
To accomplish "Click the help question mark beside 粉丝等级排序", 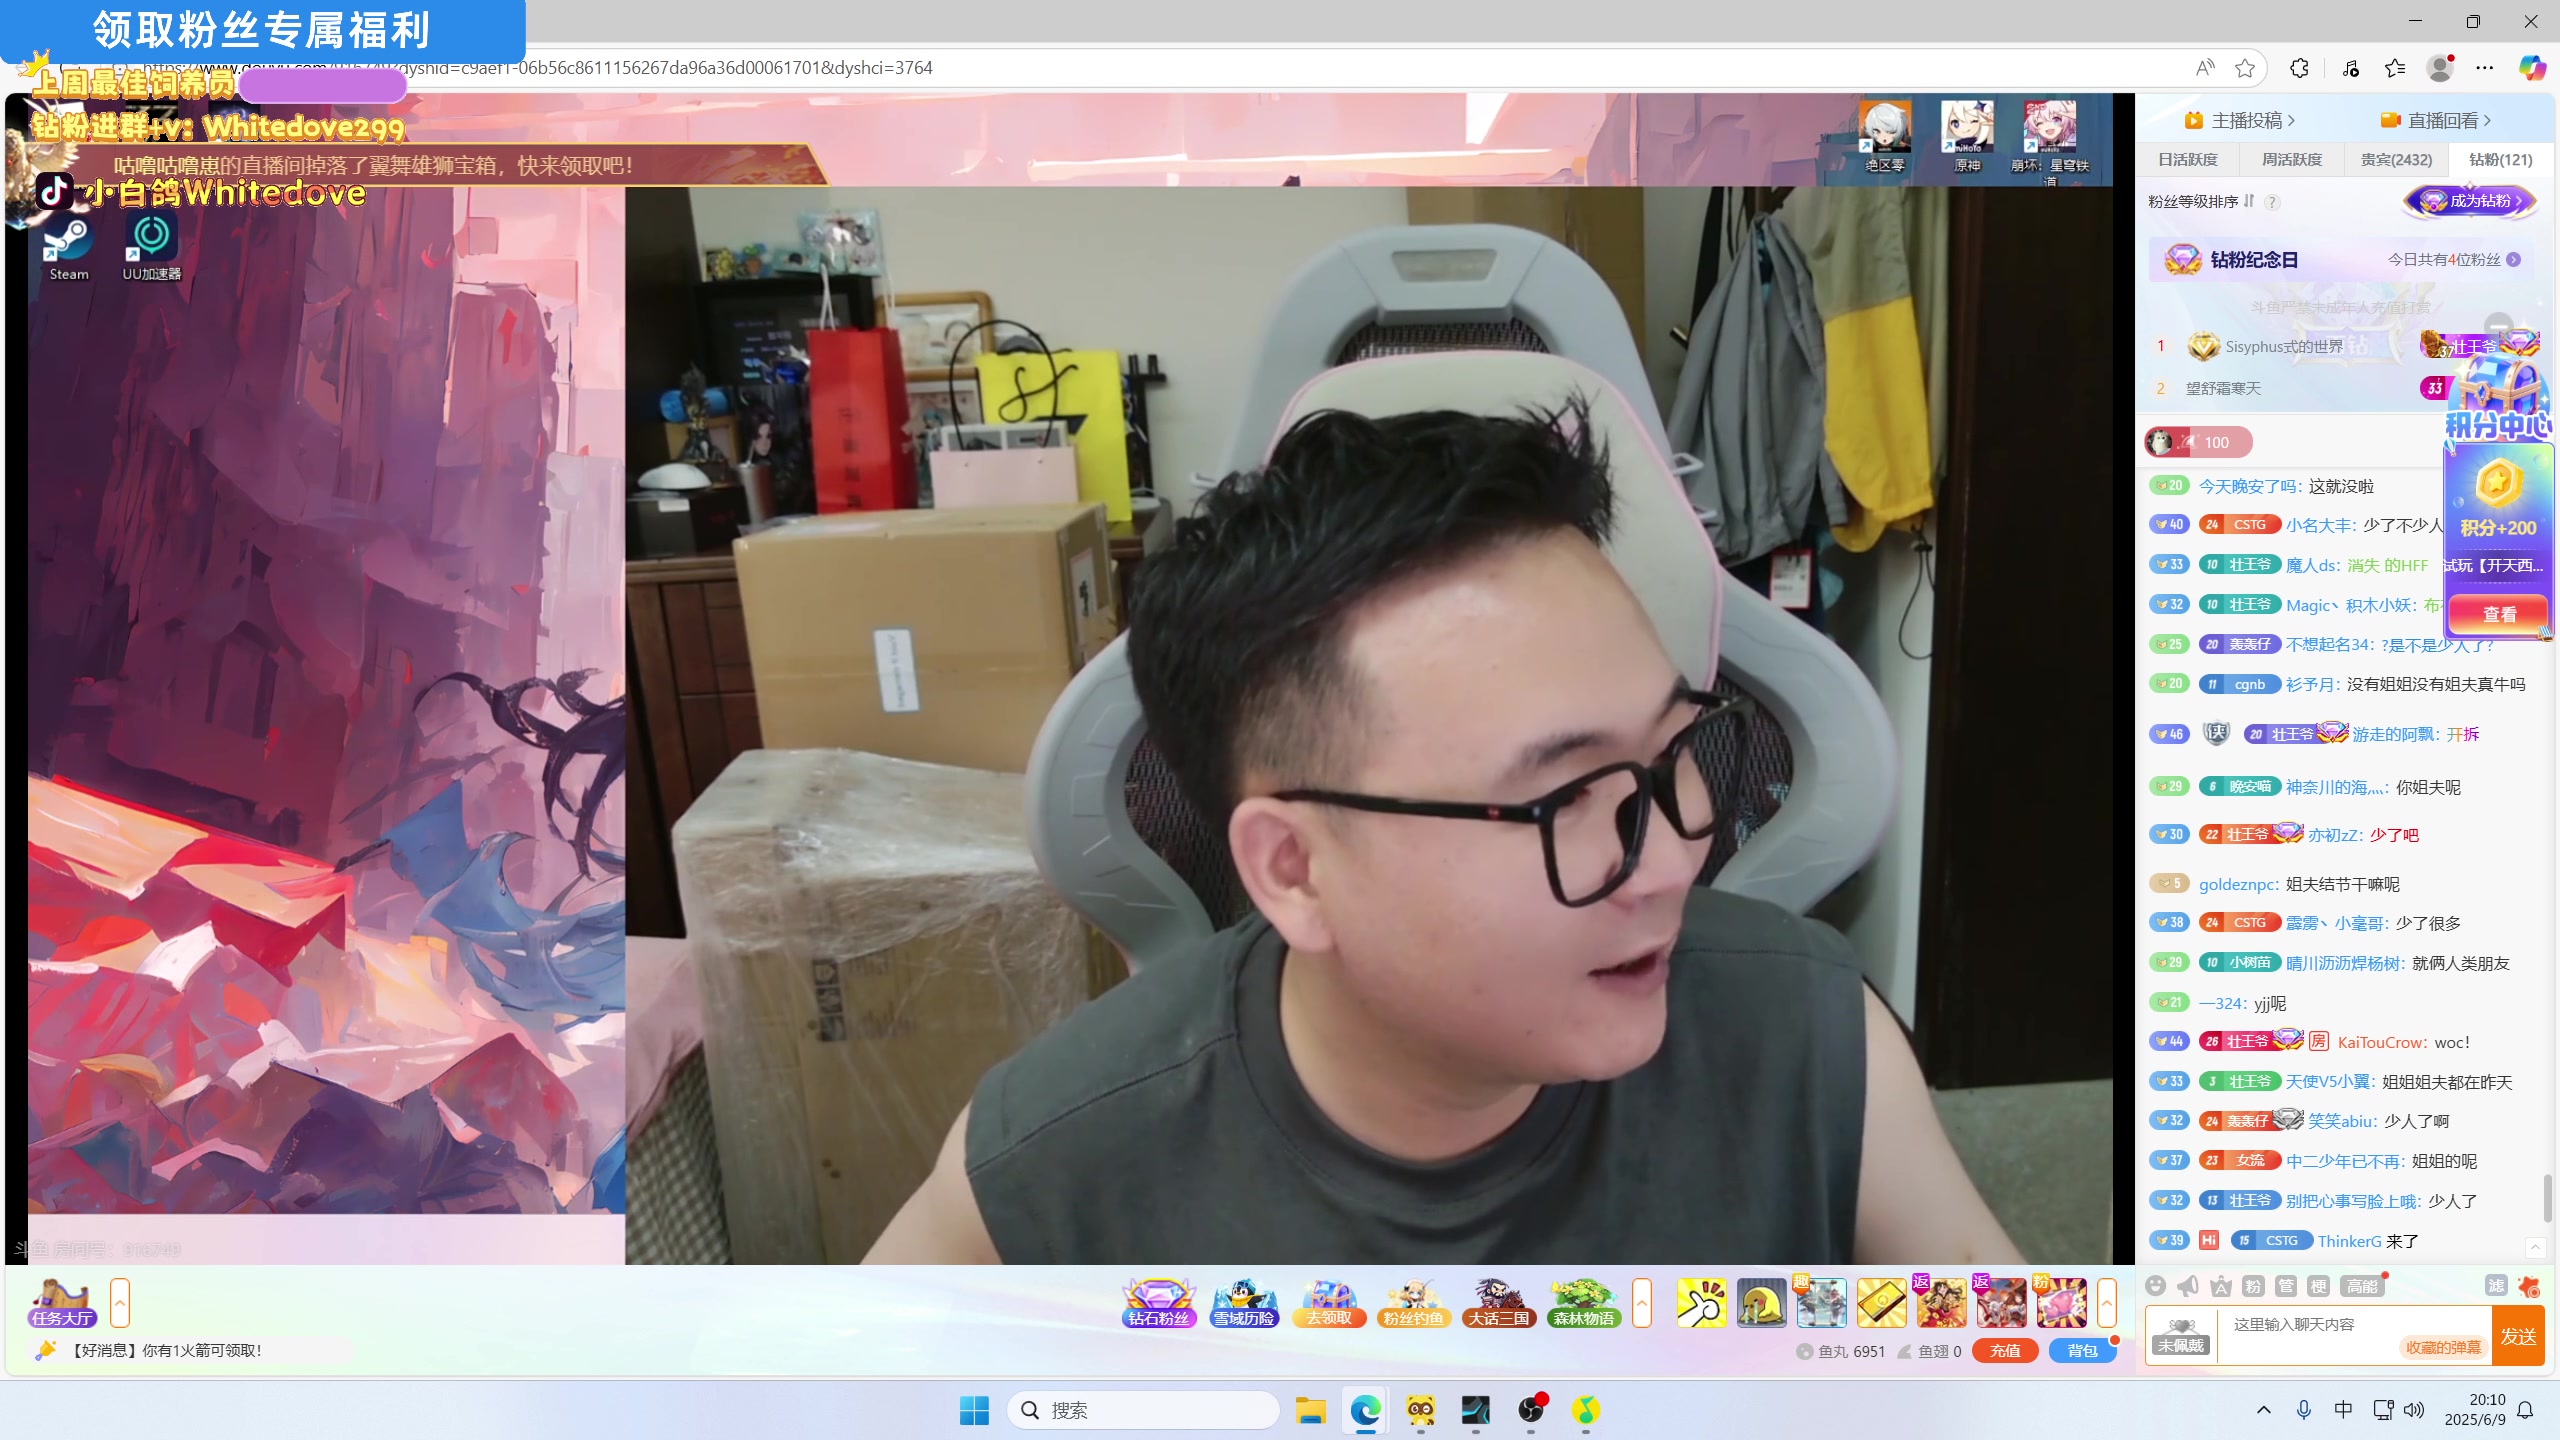I will pyautogui.click(x=2272, y=202).
